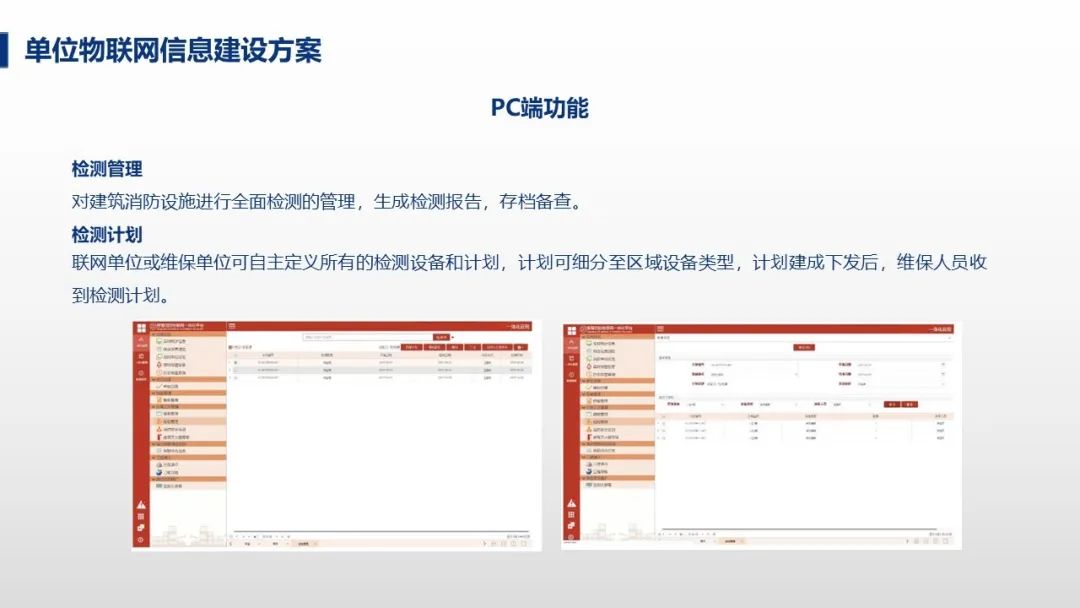This screenshot has width=1080, height=608.
Task: Click the hamburger menu icon in left screenshot header
Action: [232, 326]
